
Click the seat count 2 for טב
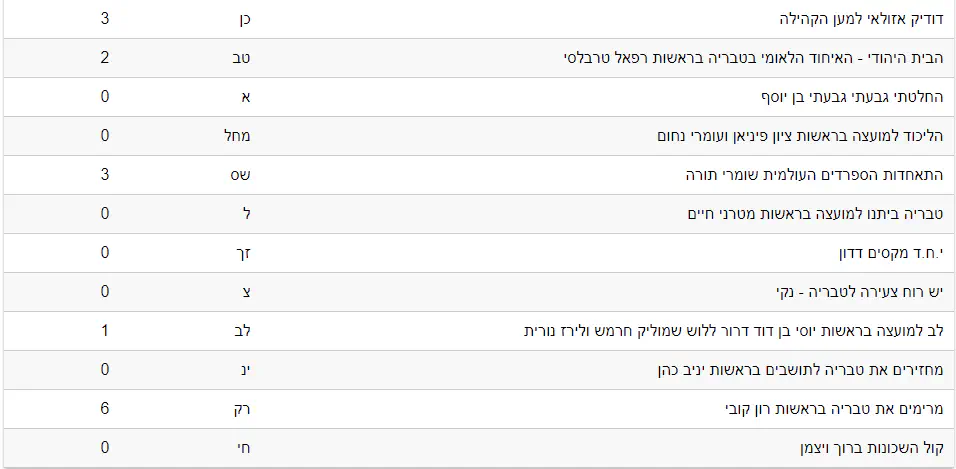pos(105,58)
